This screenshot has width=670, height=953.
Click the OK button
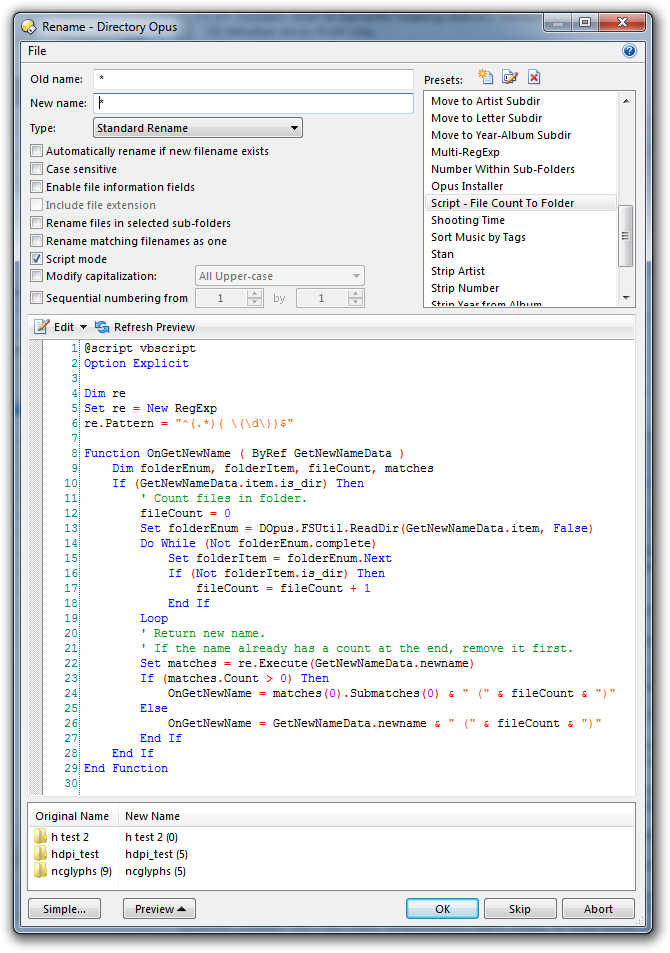tap(443, 909)
